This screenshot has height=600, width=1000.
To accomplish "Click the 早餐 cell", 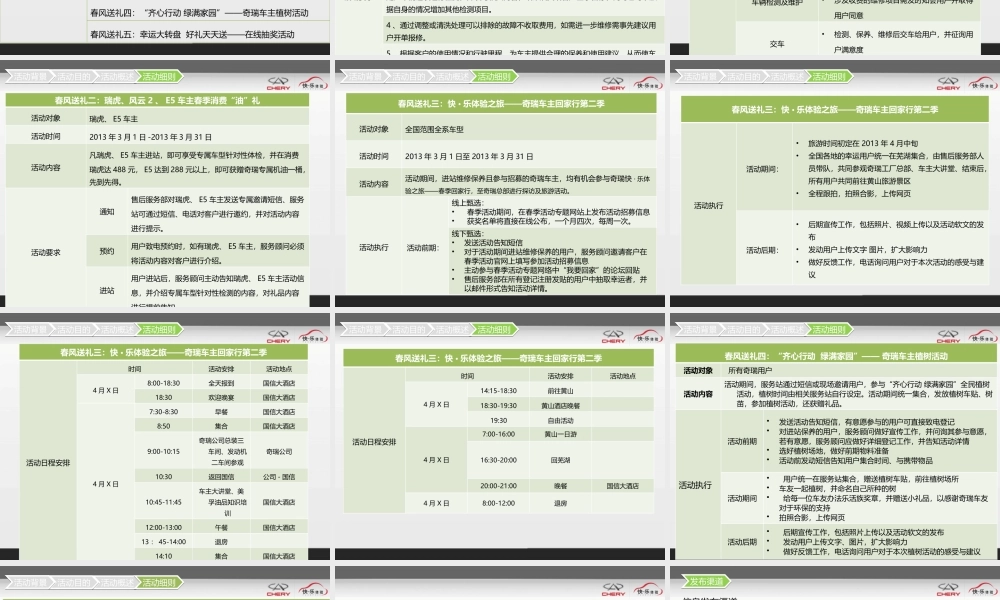I will coord(221,412).
